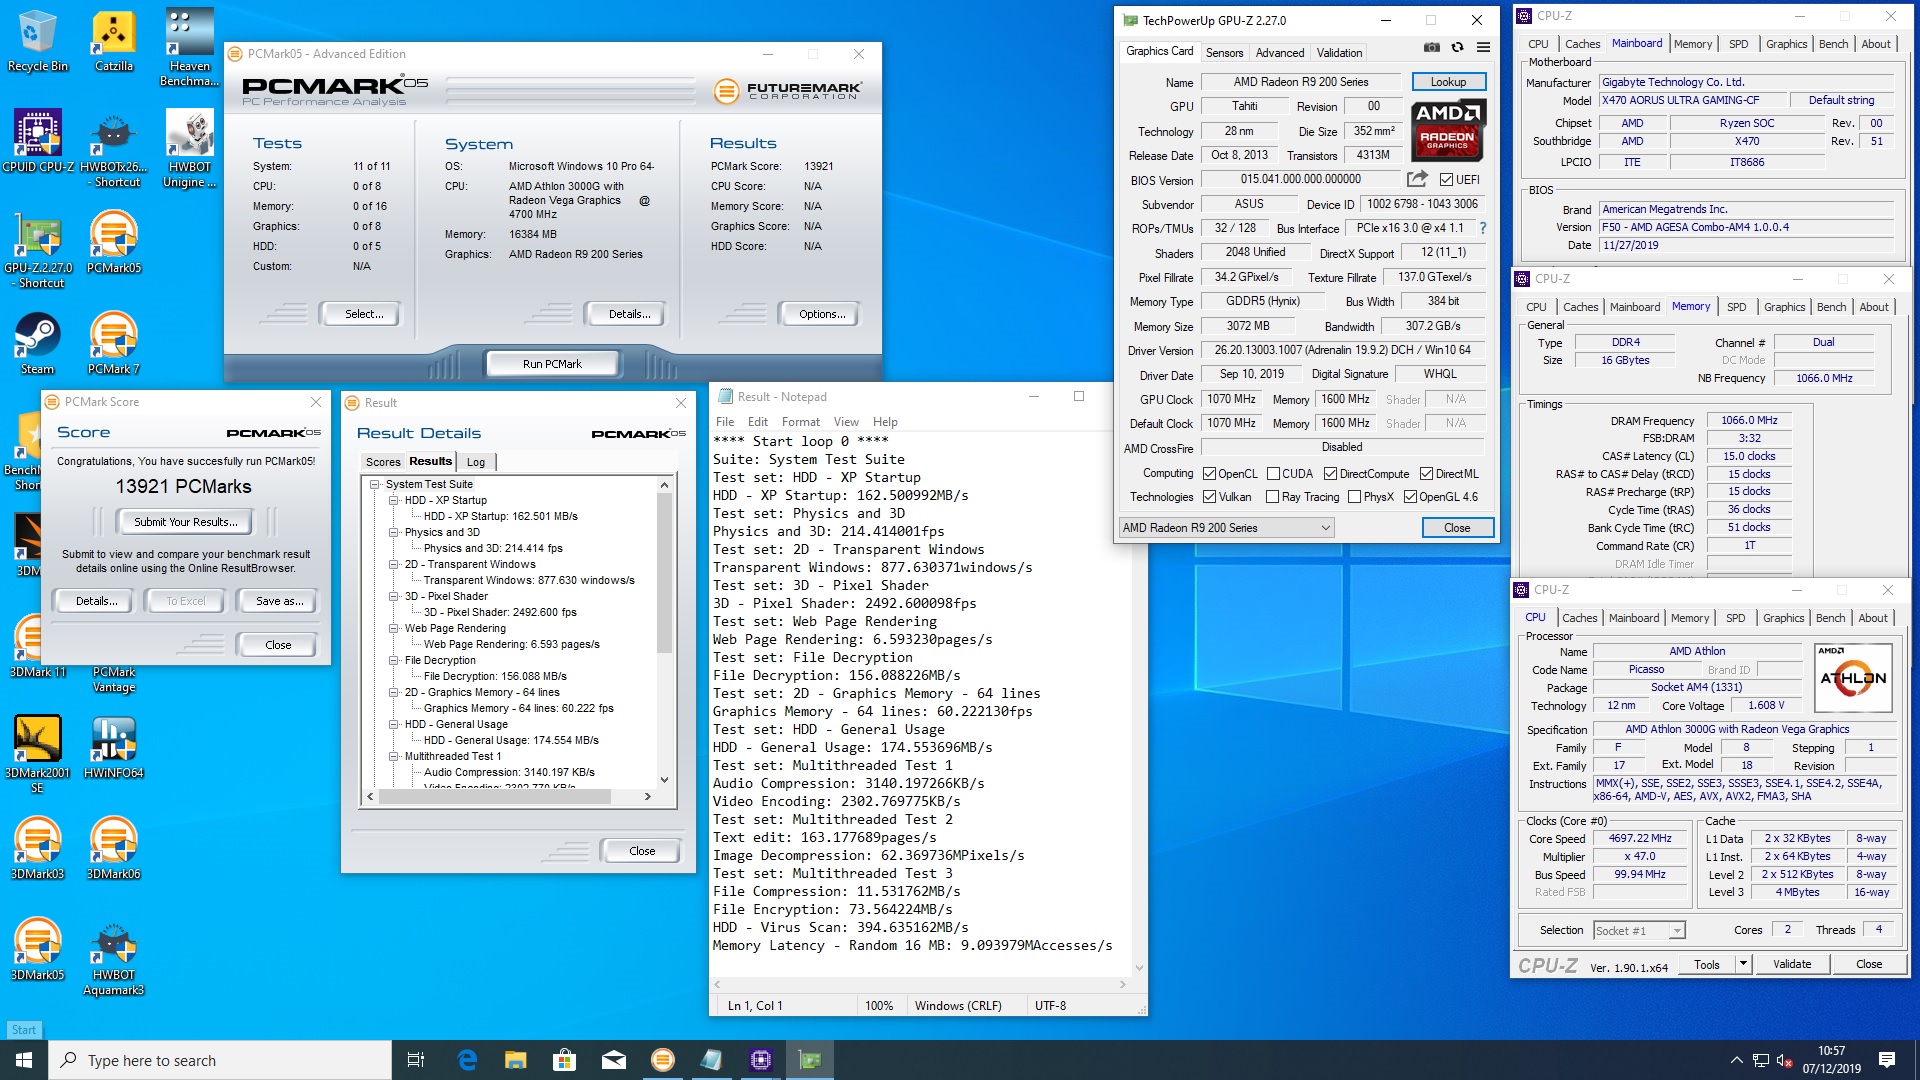The width and height of the screenshot is (1920, 1080).
Task: Click GPU-Z refresh icon
Action: (1458, 47)
